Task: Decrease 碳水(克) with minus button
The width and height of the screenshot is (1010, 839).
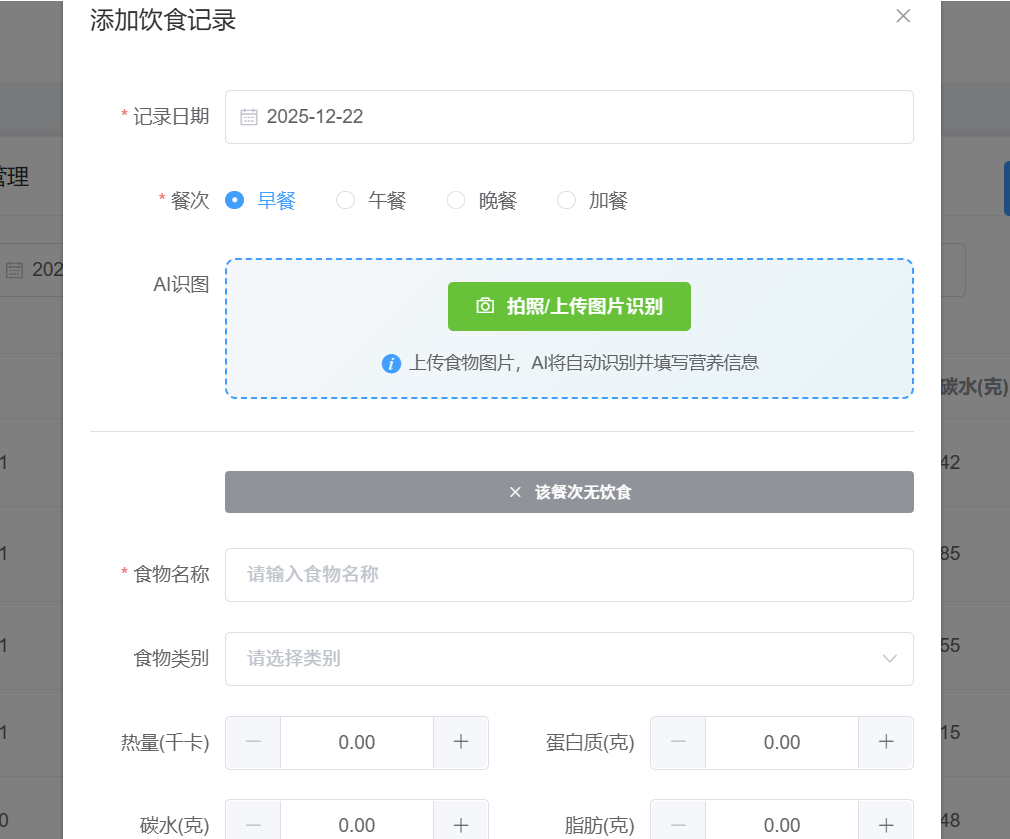Action: (x=253, y=825)
